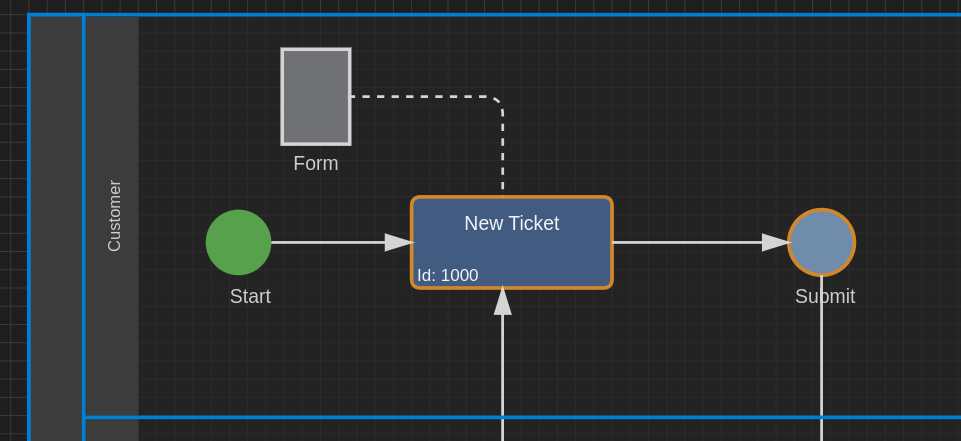Click the "Submit" text label

coord(825,296)
